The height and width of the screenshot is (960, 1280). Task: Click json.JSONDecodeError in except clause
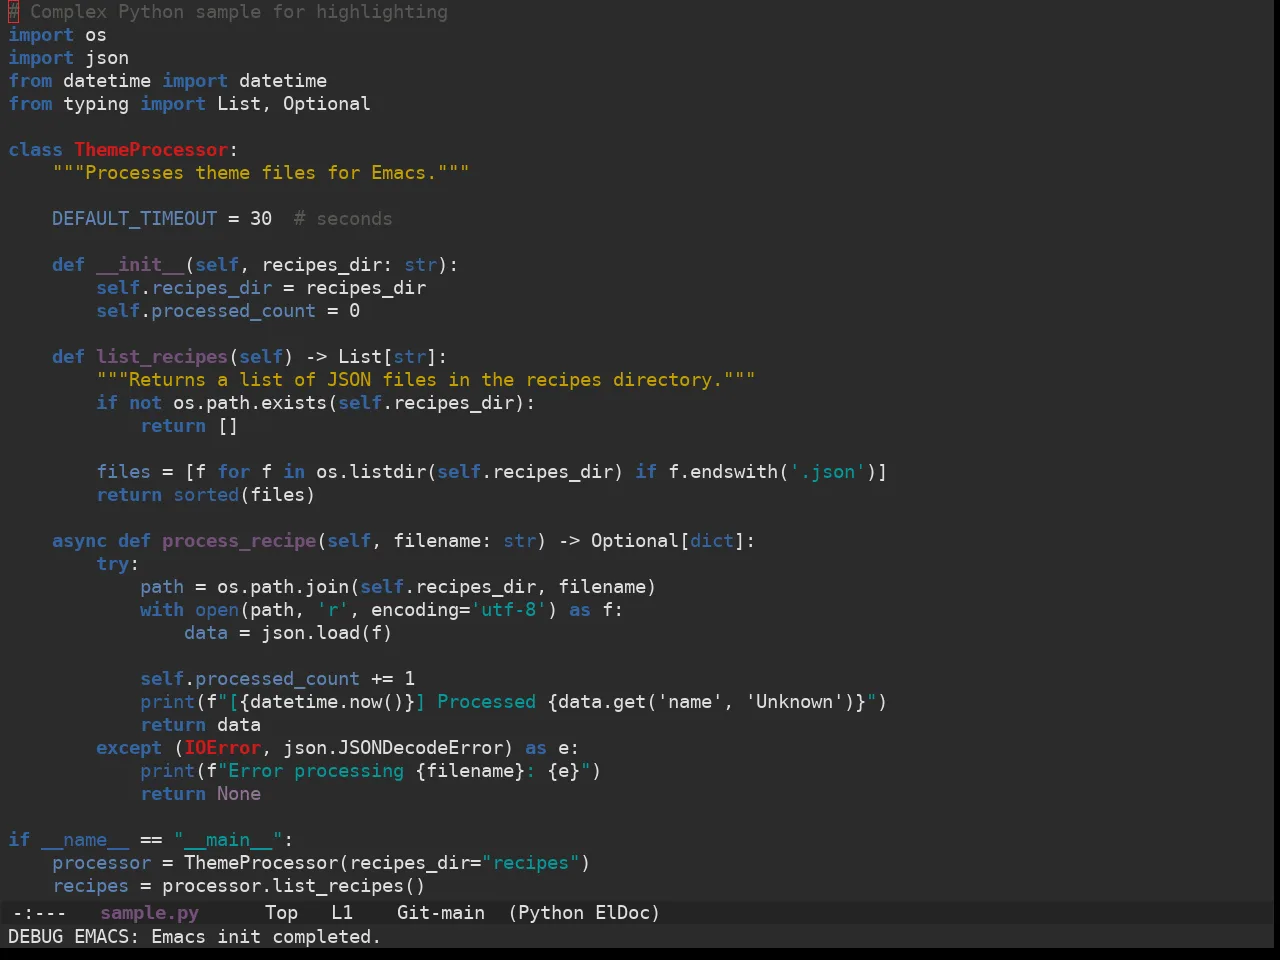coord(392,748)
